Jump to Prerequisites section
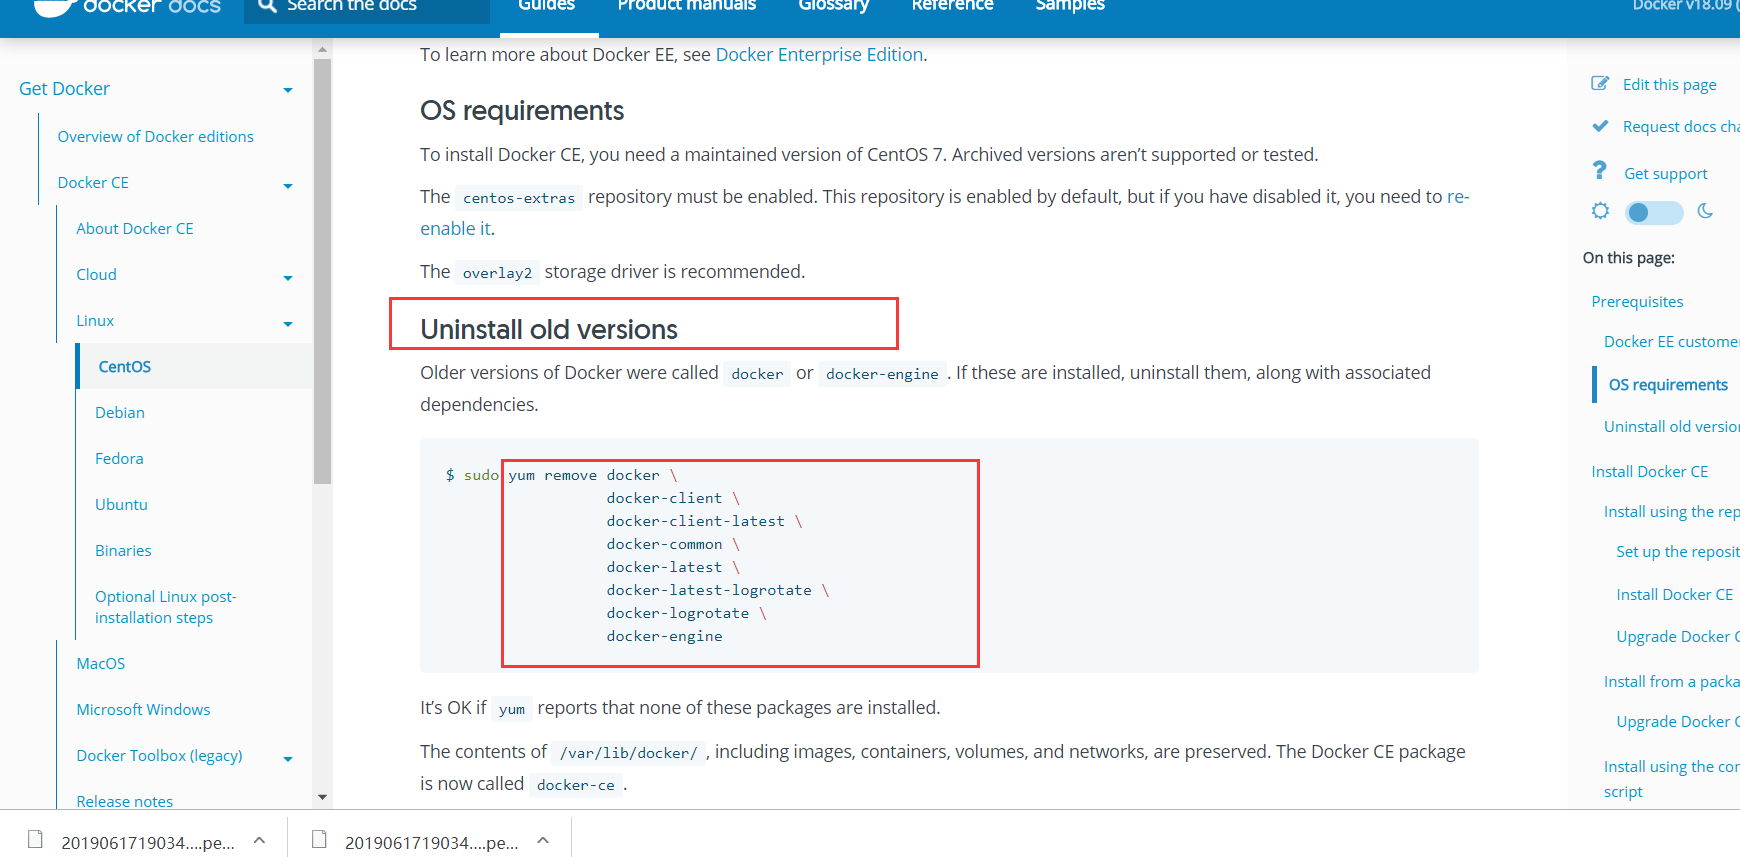Image resolution: width=1740 pixels, height=857 pixels. point(1637,302)
